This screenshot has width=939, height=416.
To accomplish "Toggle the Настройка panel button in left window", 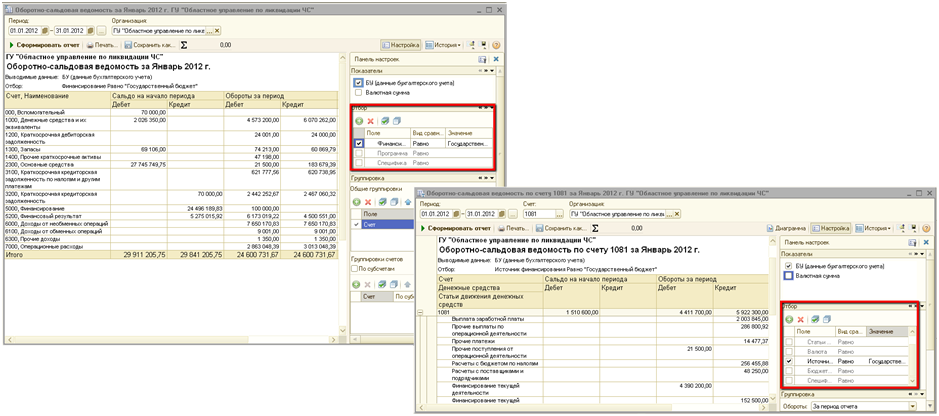I will point(400,45).
